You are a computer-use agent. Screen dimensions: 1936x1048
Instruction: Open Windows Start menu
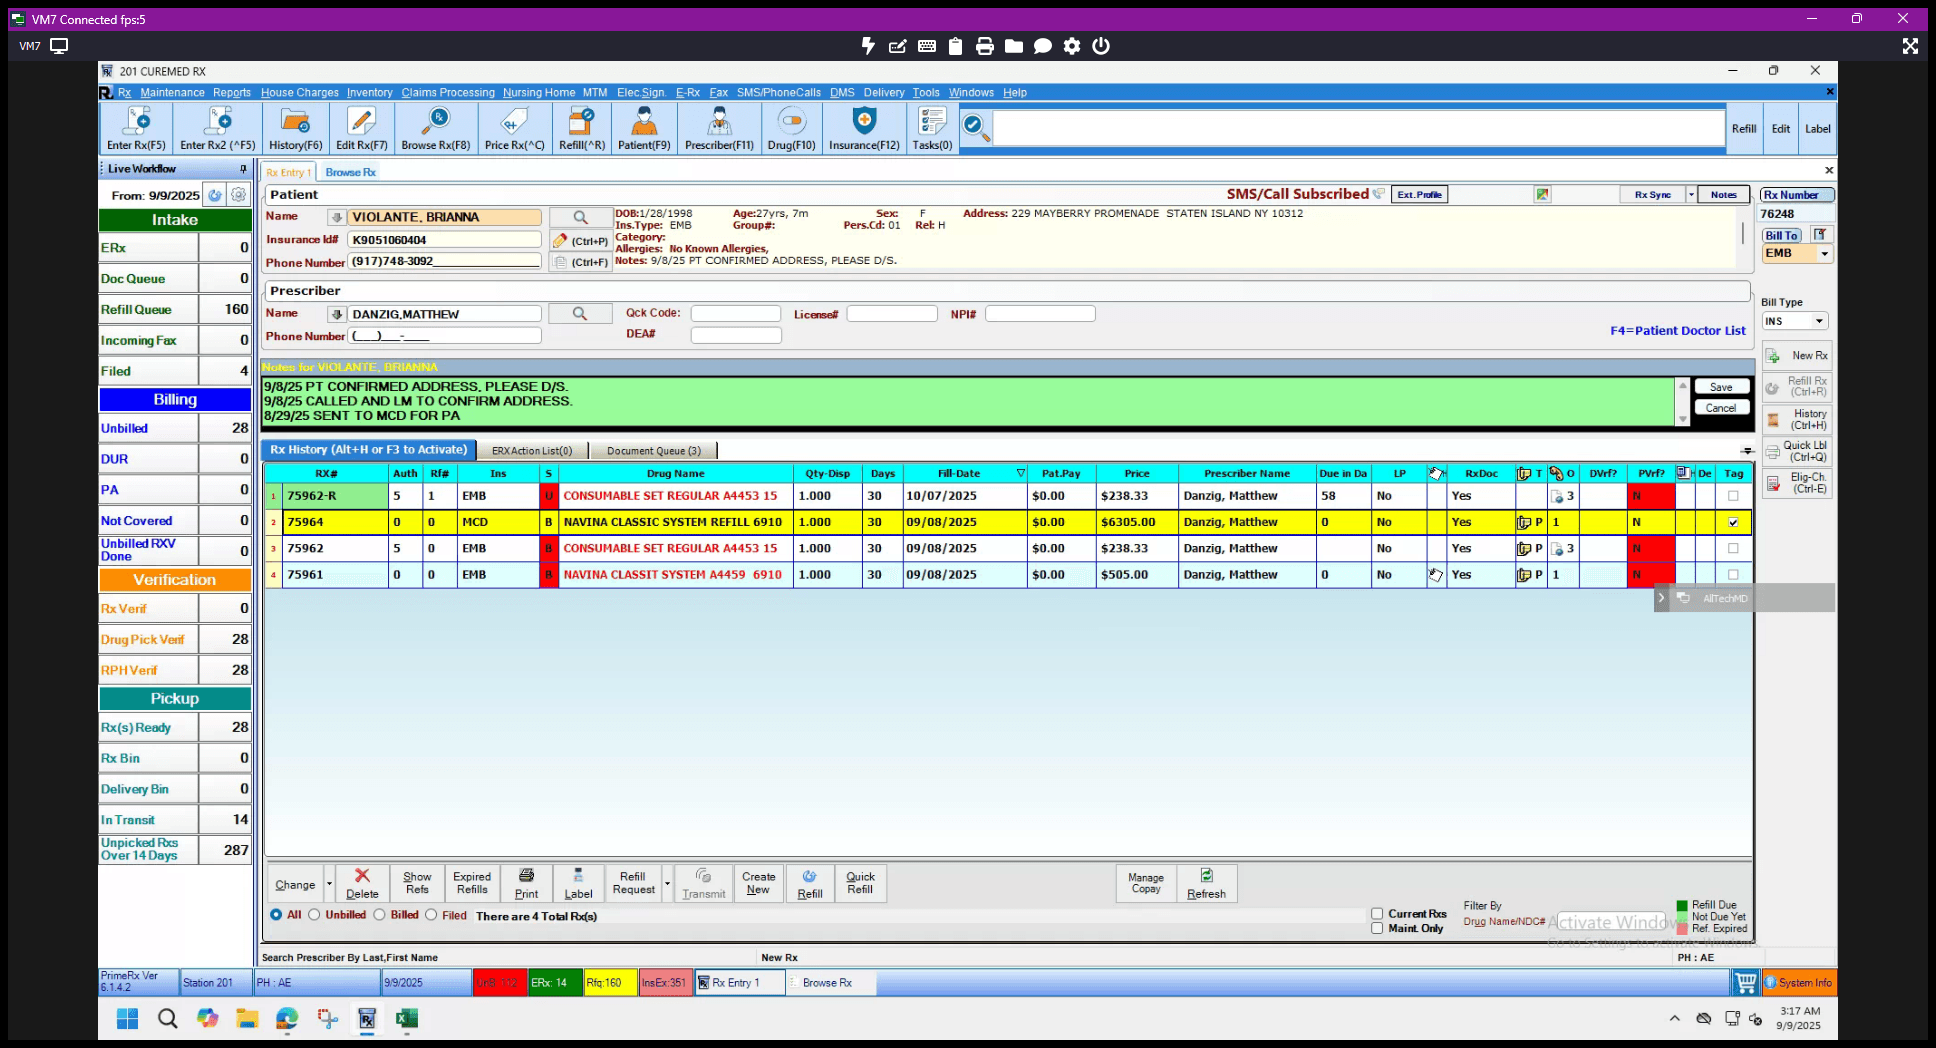coord(127,1019)
